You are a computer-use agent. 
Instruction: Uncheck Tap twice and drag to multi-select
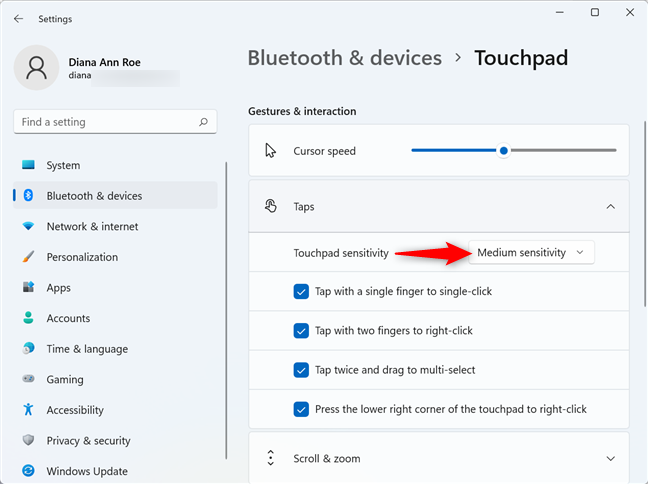click(301, 370)
